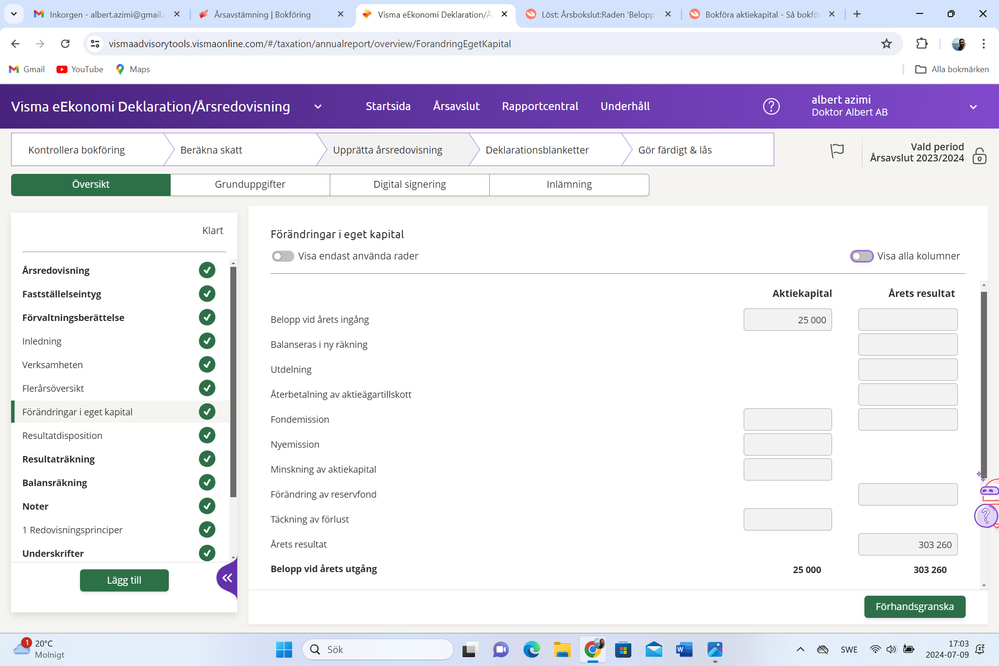Switch to the Grunduppgifter tab

tap(250, 185)
